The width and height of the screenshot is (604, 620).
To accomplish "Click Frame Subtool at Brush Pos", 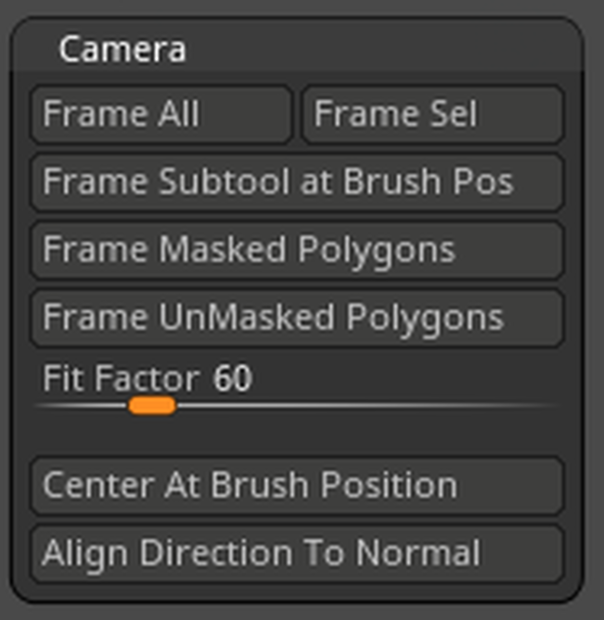I will point(297,182).
